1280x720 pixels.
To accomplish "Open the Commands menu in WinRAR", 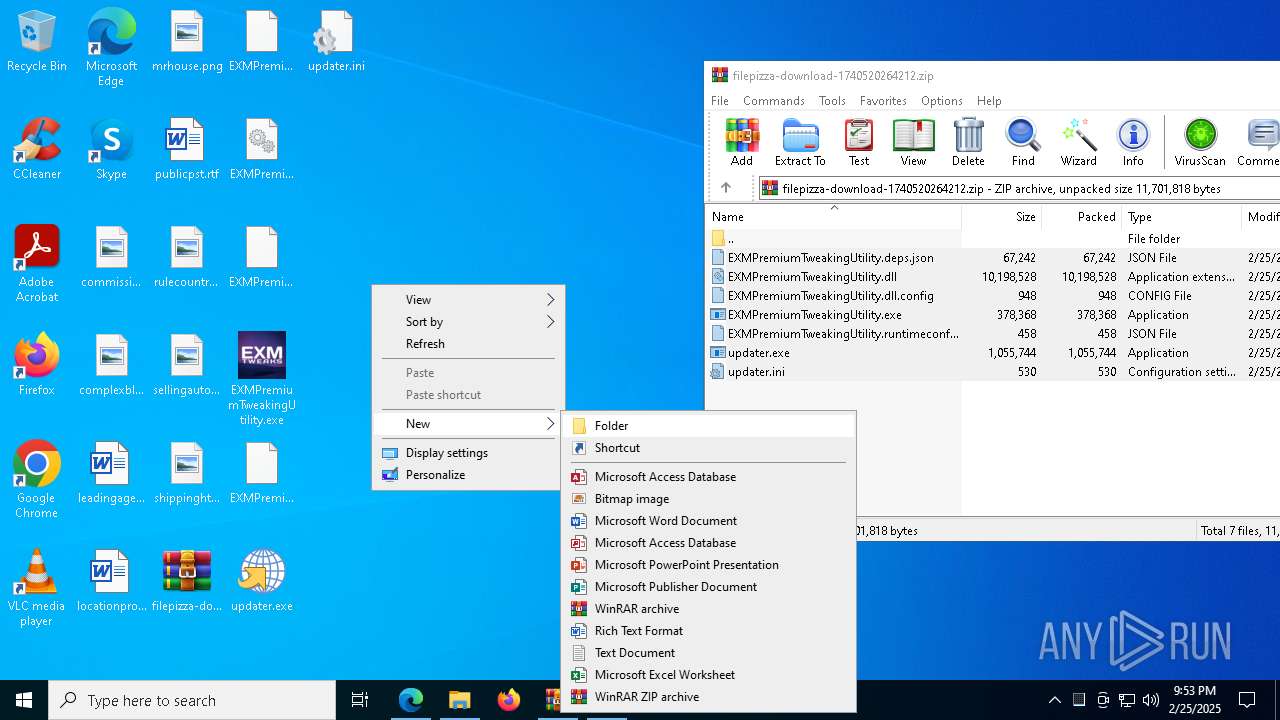I will (774, 101).
